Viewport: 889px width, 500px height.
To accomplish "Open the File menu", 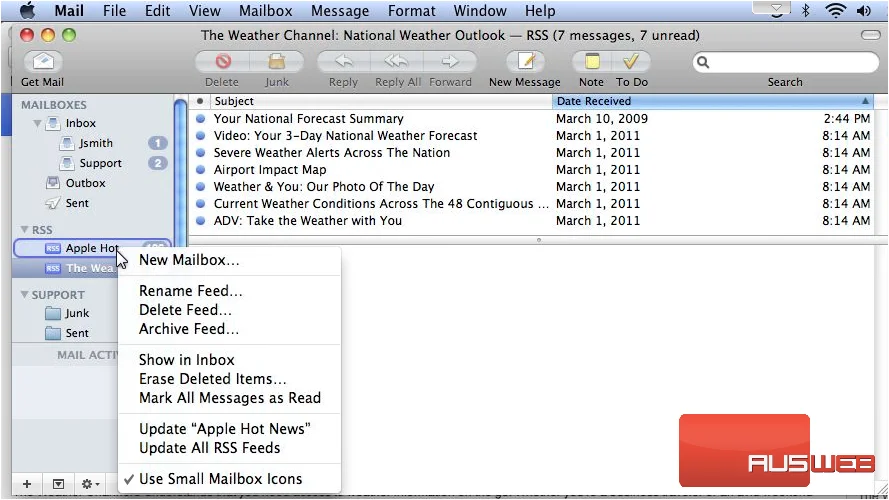I will click(x=114, y=10).
